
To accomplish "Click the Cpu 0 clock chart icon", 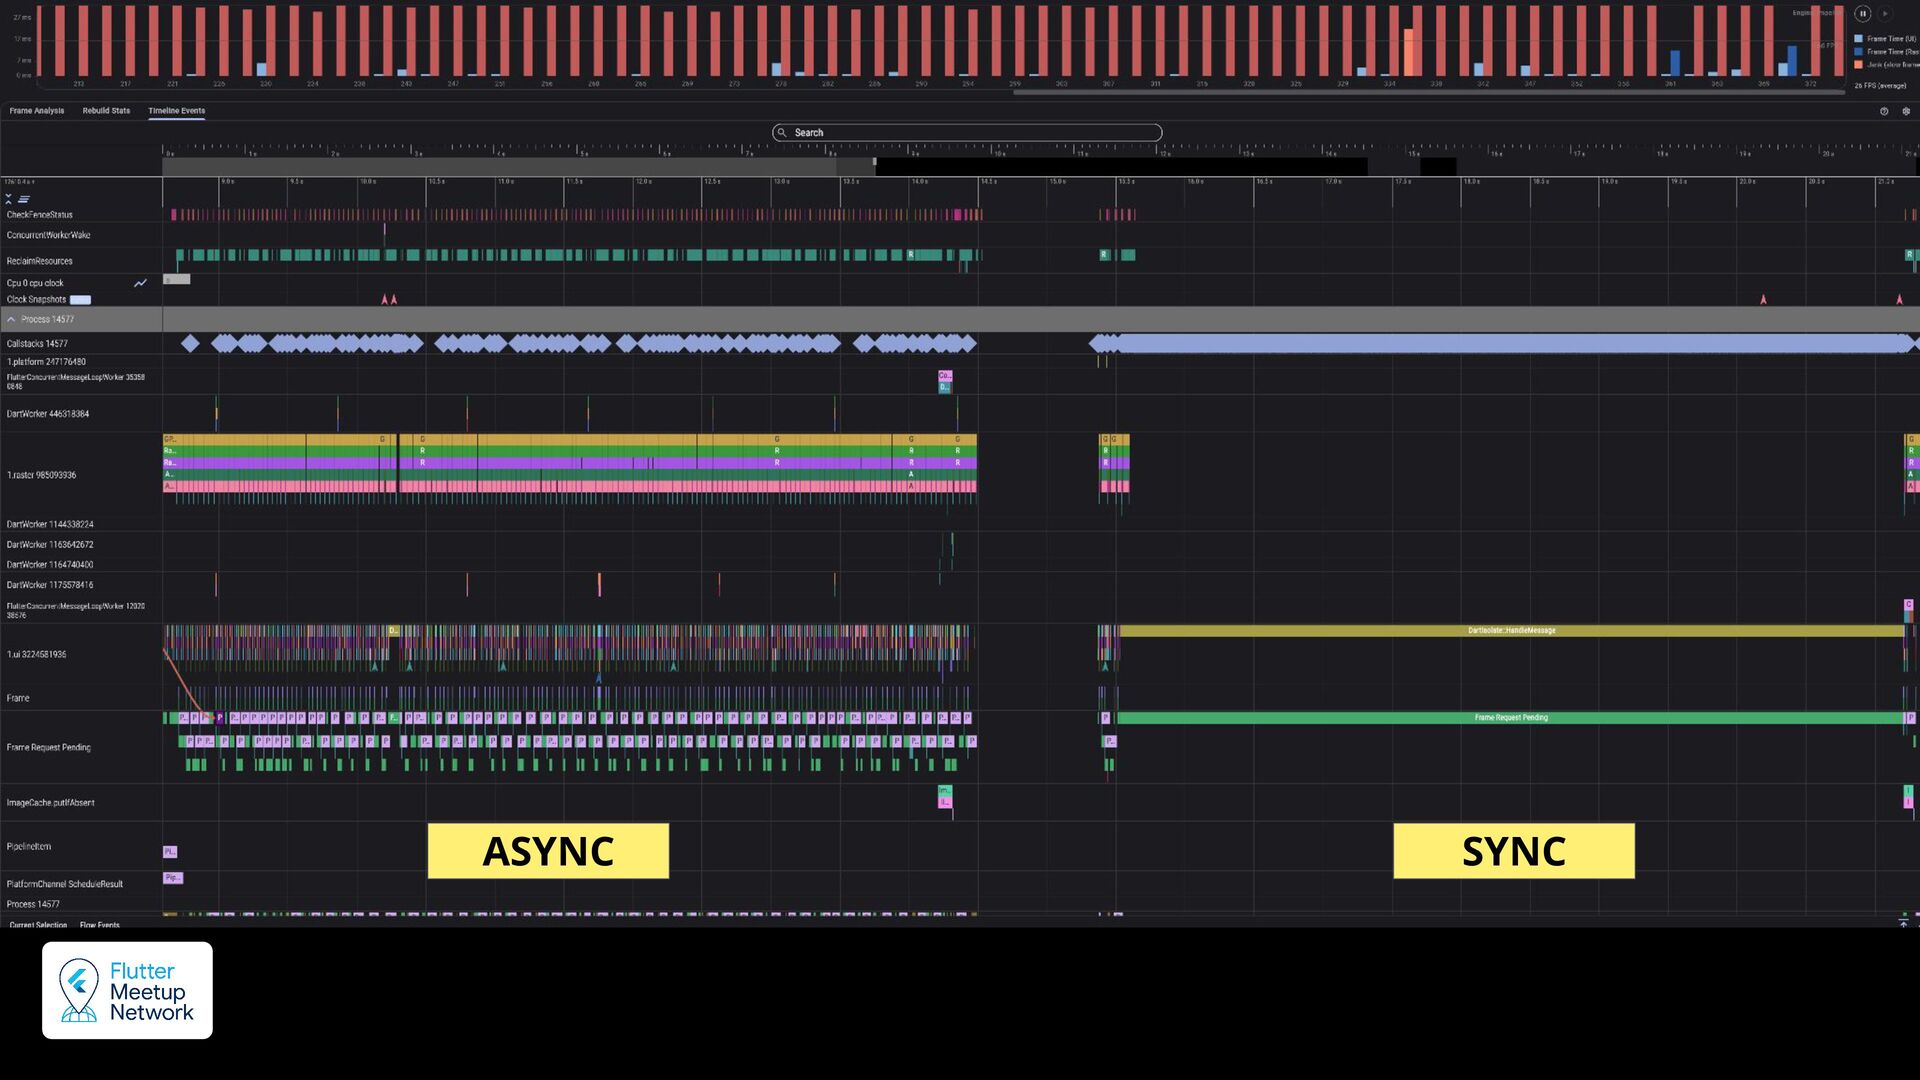I will [x=140, y=283].
